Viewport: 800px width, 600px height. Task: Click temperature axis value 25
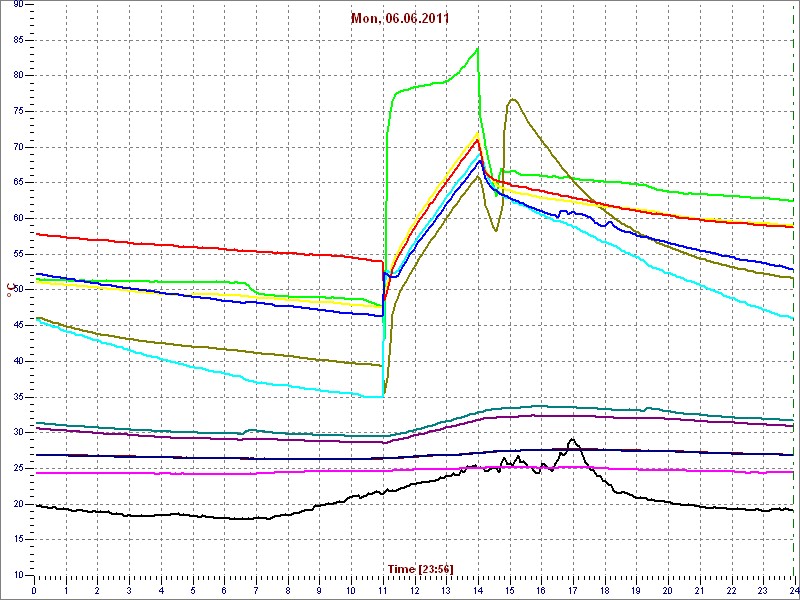tap(18, 468)
